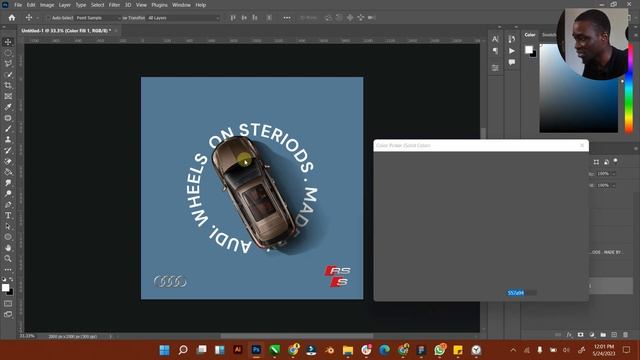Change the screen mode icon
This screenshot has width=640, height=360.
8,314
